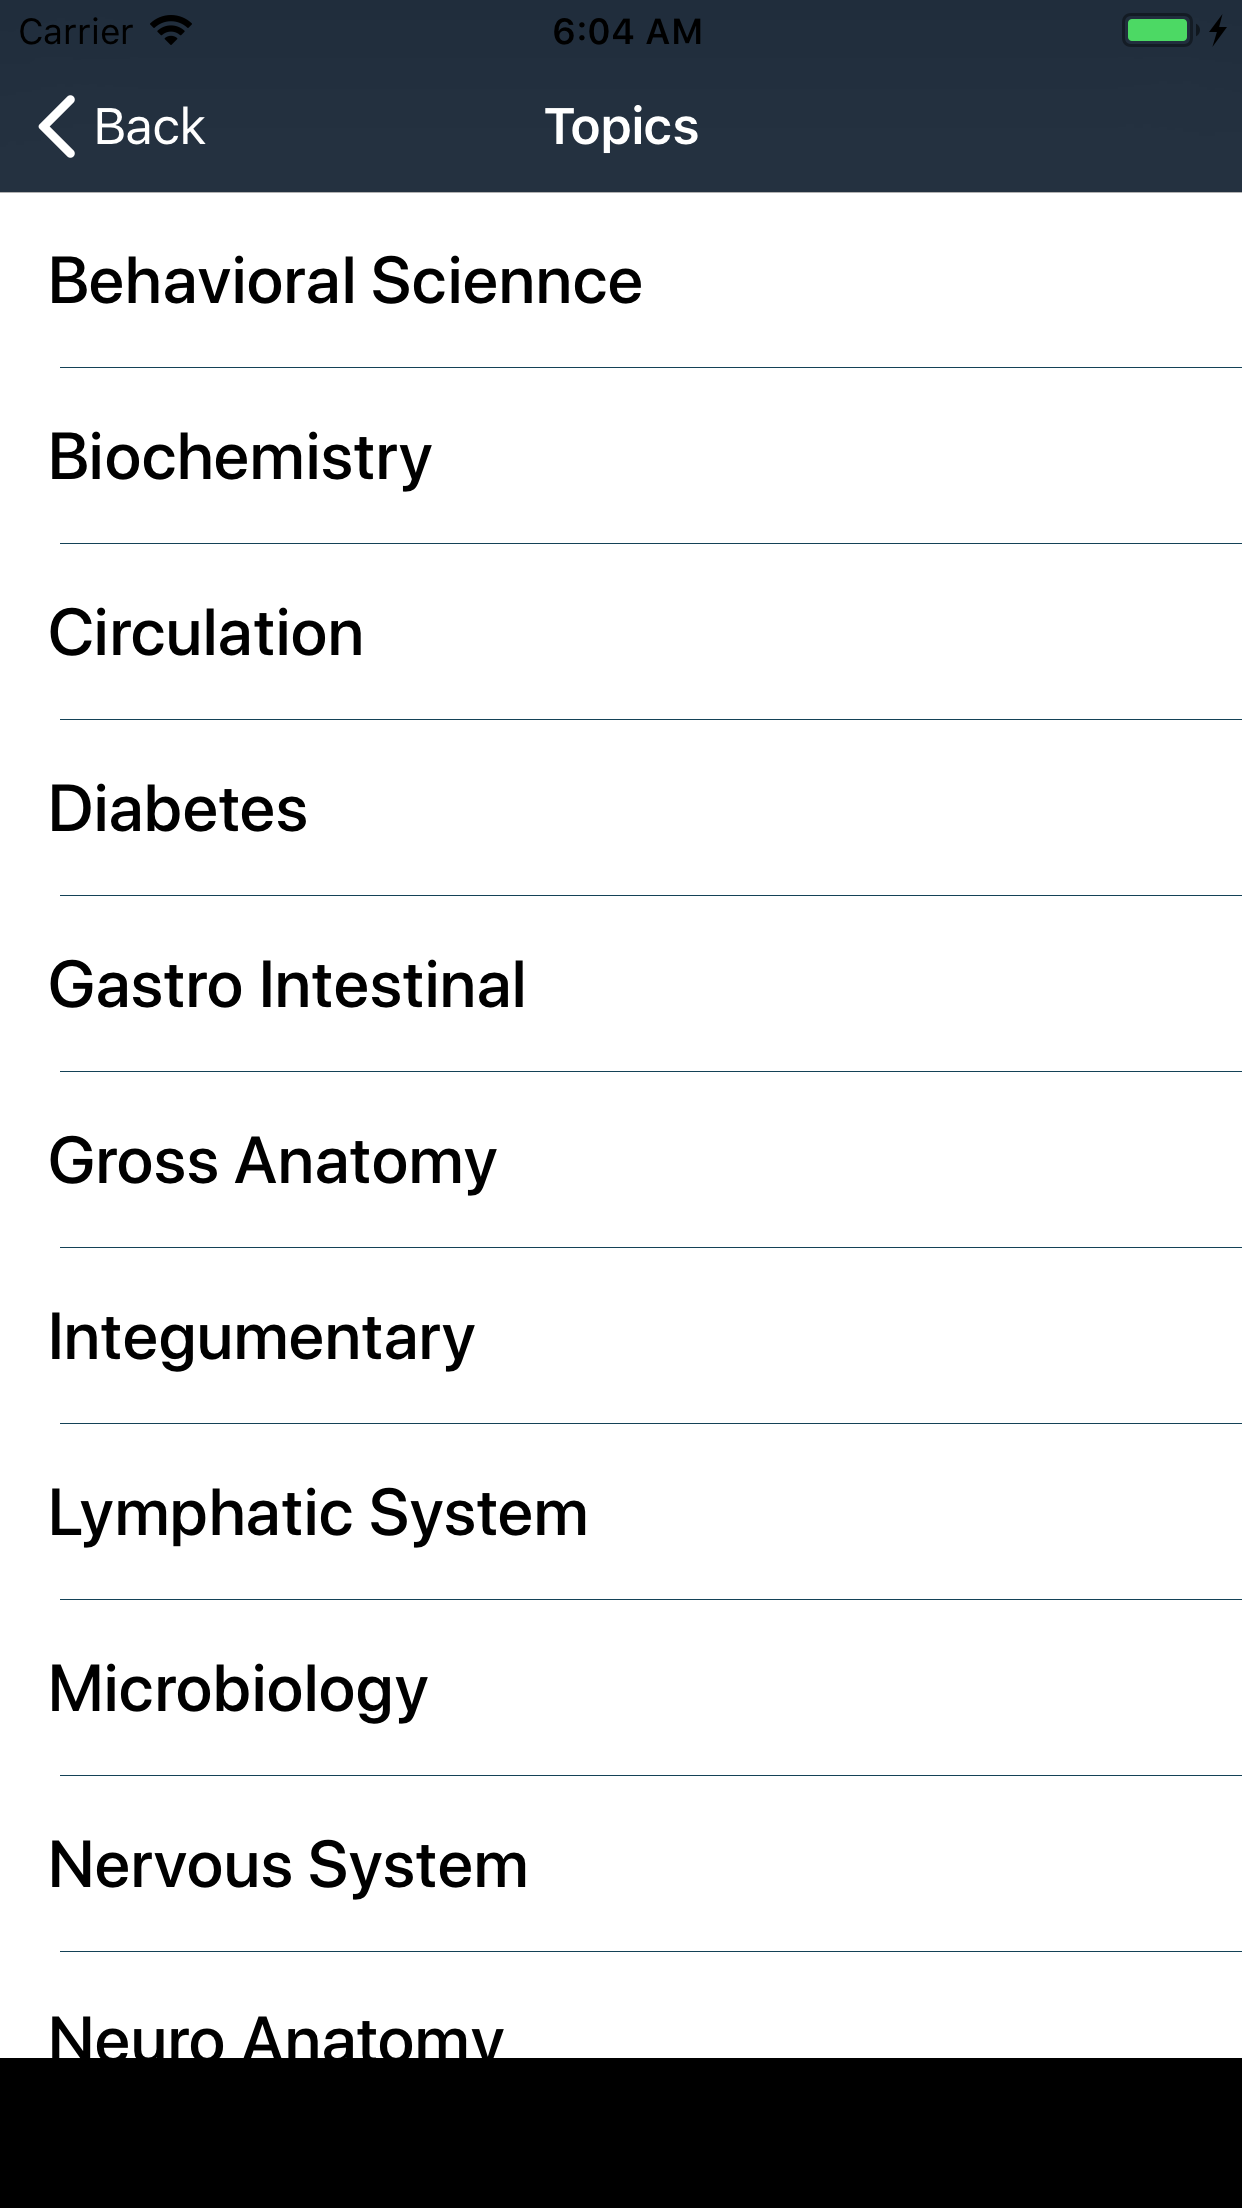This screenshot has height=2208, width=1242.
Task: Open the Integumentary topic
Action: (x=621, y=1336)
